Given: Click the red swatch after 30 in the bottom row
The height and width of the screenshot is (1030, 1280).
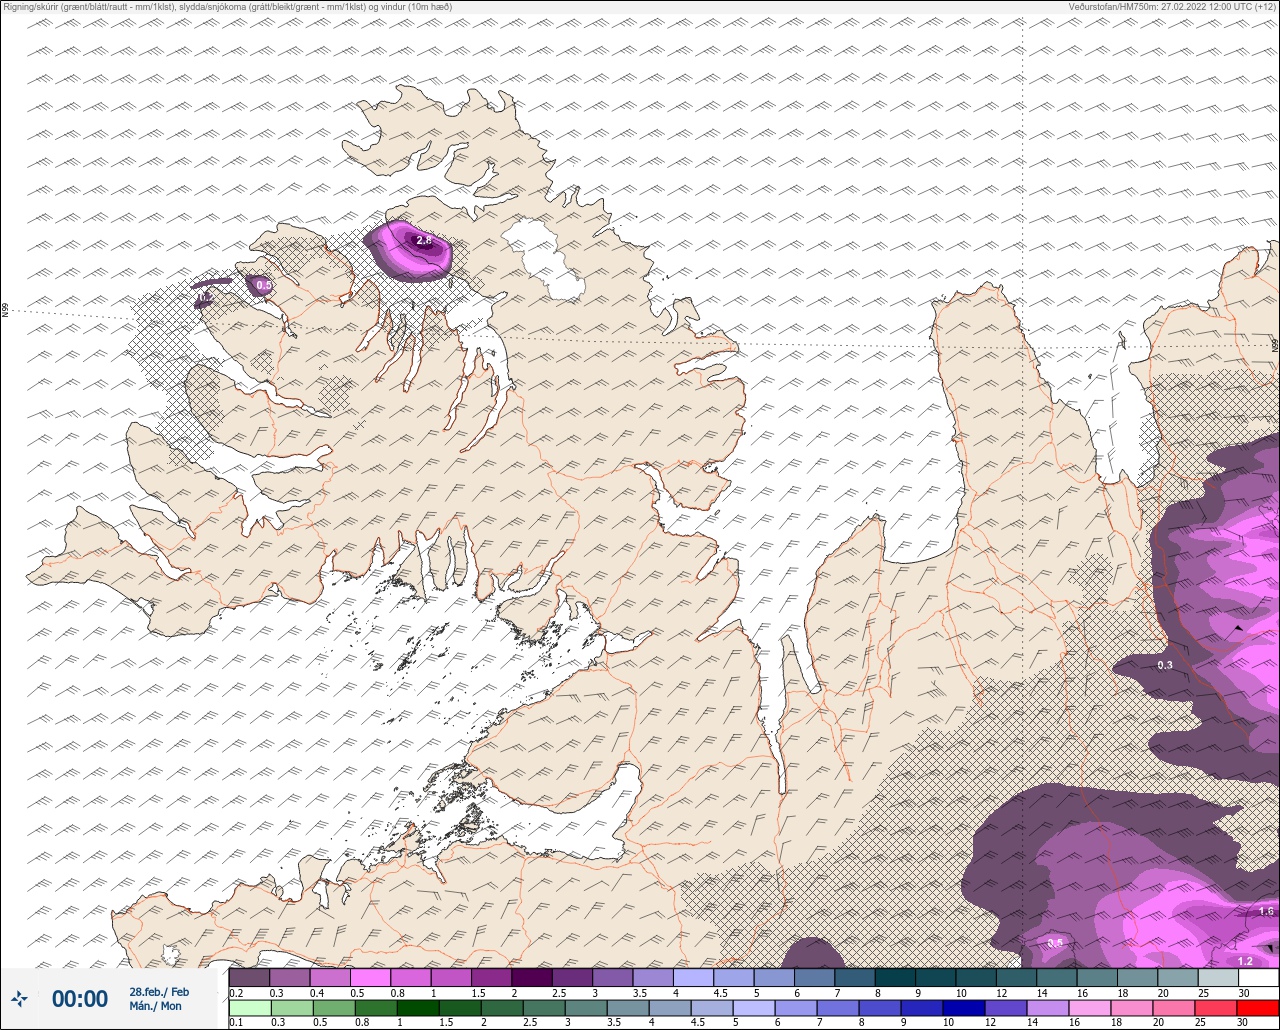Looking at the screenshot, I should (x=1258, y=1007).
